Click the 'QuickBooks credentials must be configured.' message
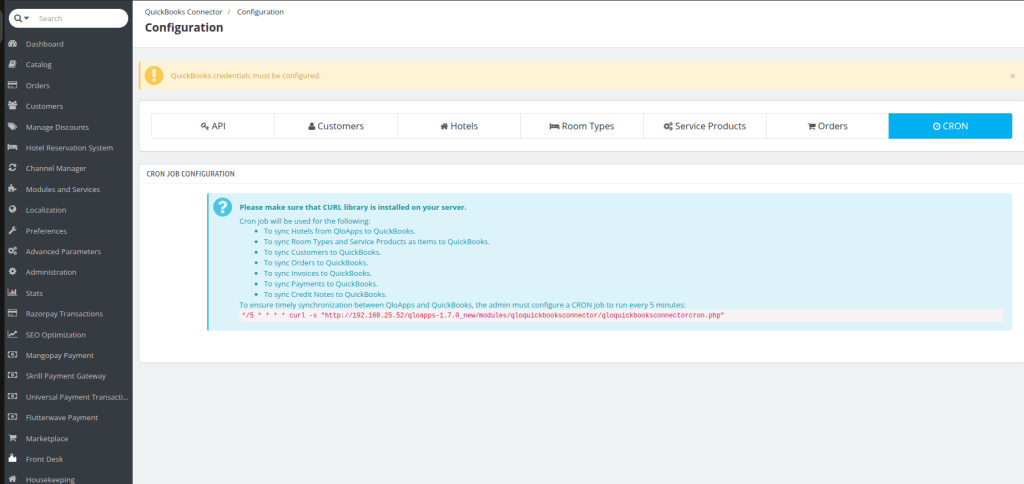The height and width of the screenshot is (484, 1024). coord(246,76)
